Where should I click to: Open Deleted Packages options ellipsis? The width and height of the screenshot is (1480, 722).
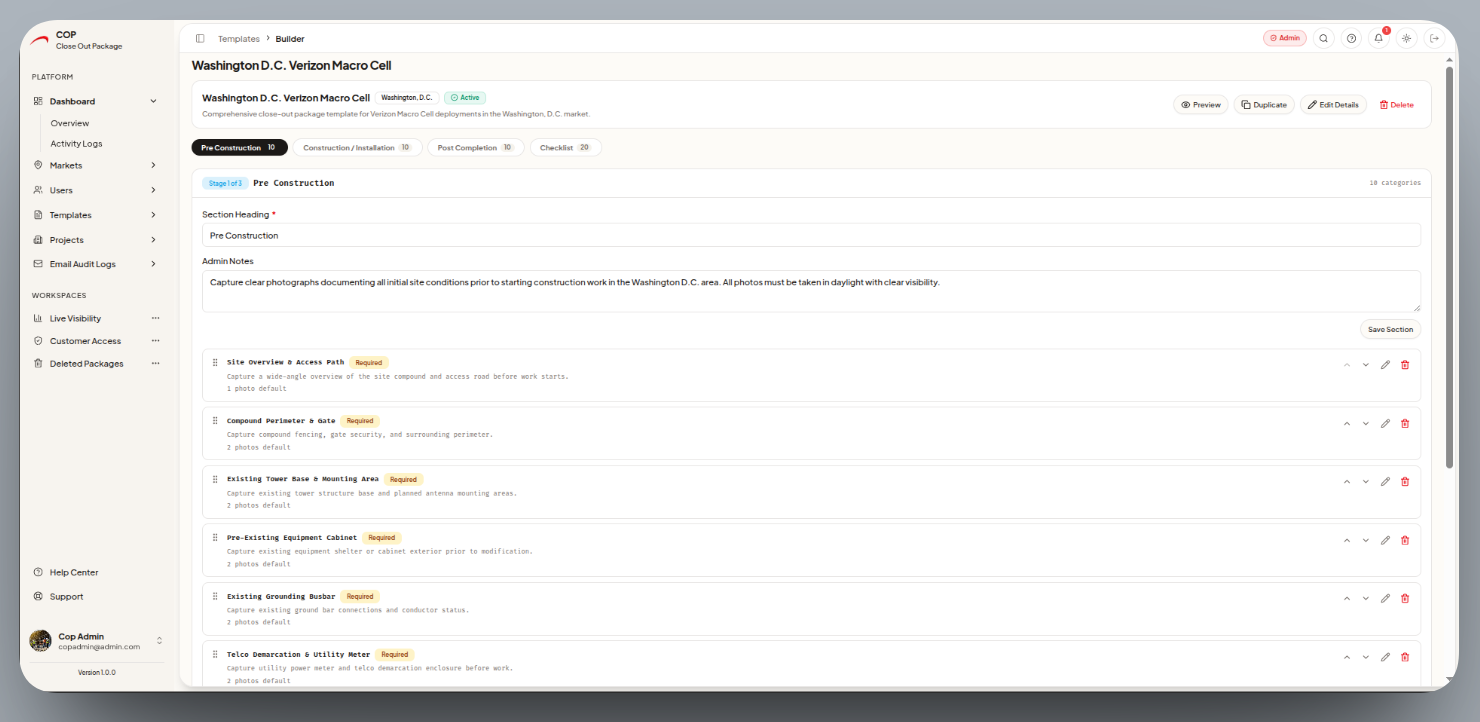[155, 364]
